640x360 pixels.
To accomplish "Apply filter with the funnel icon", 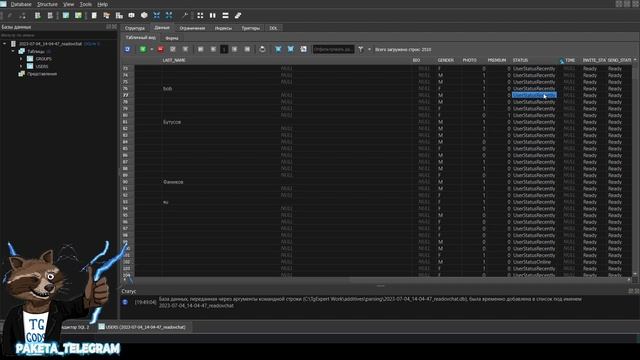I will (361, 49).
